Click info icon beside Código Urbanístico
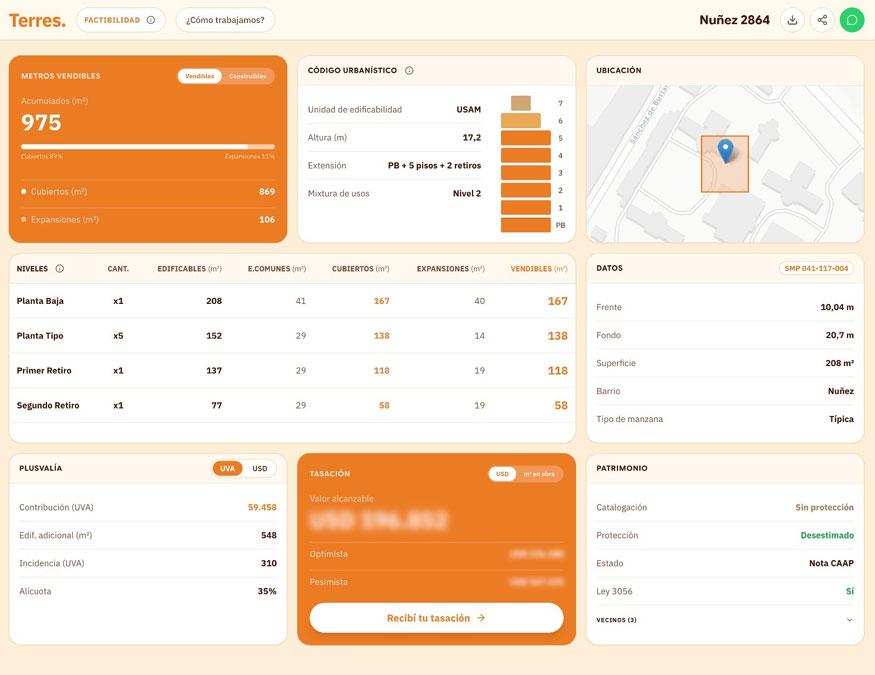The image size is (875, 675). [x=409, y=71]
